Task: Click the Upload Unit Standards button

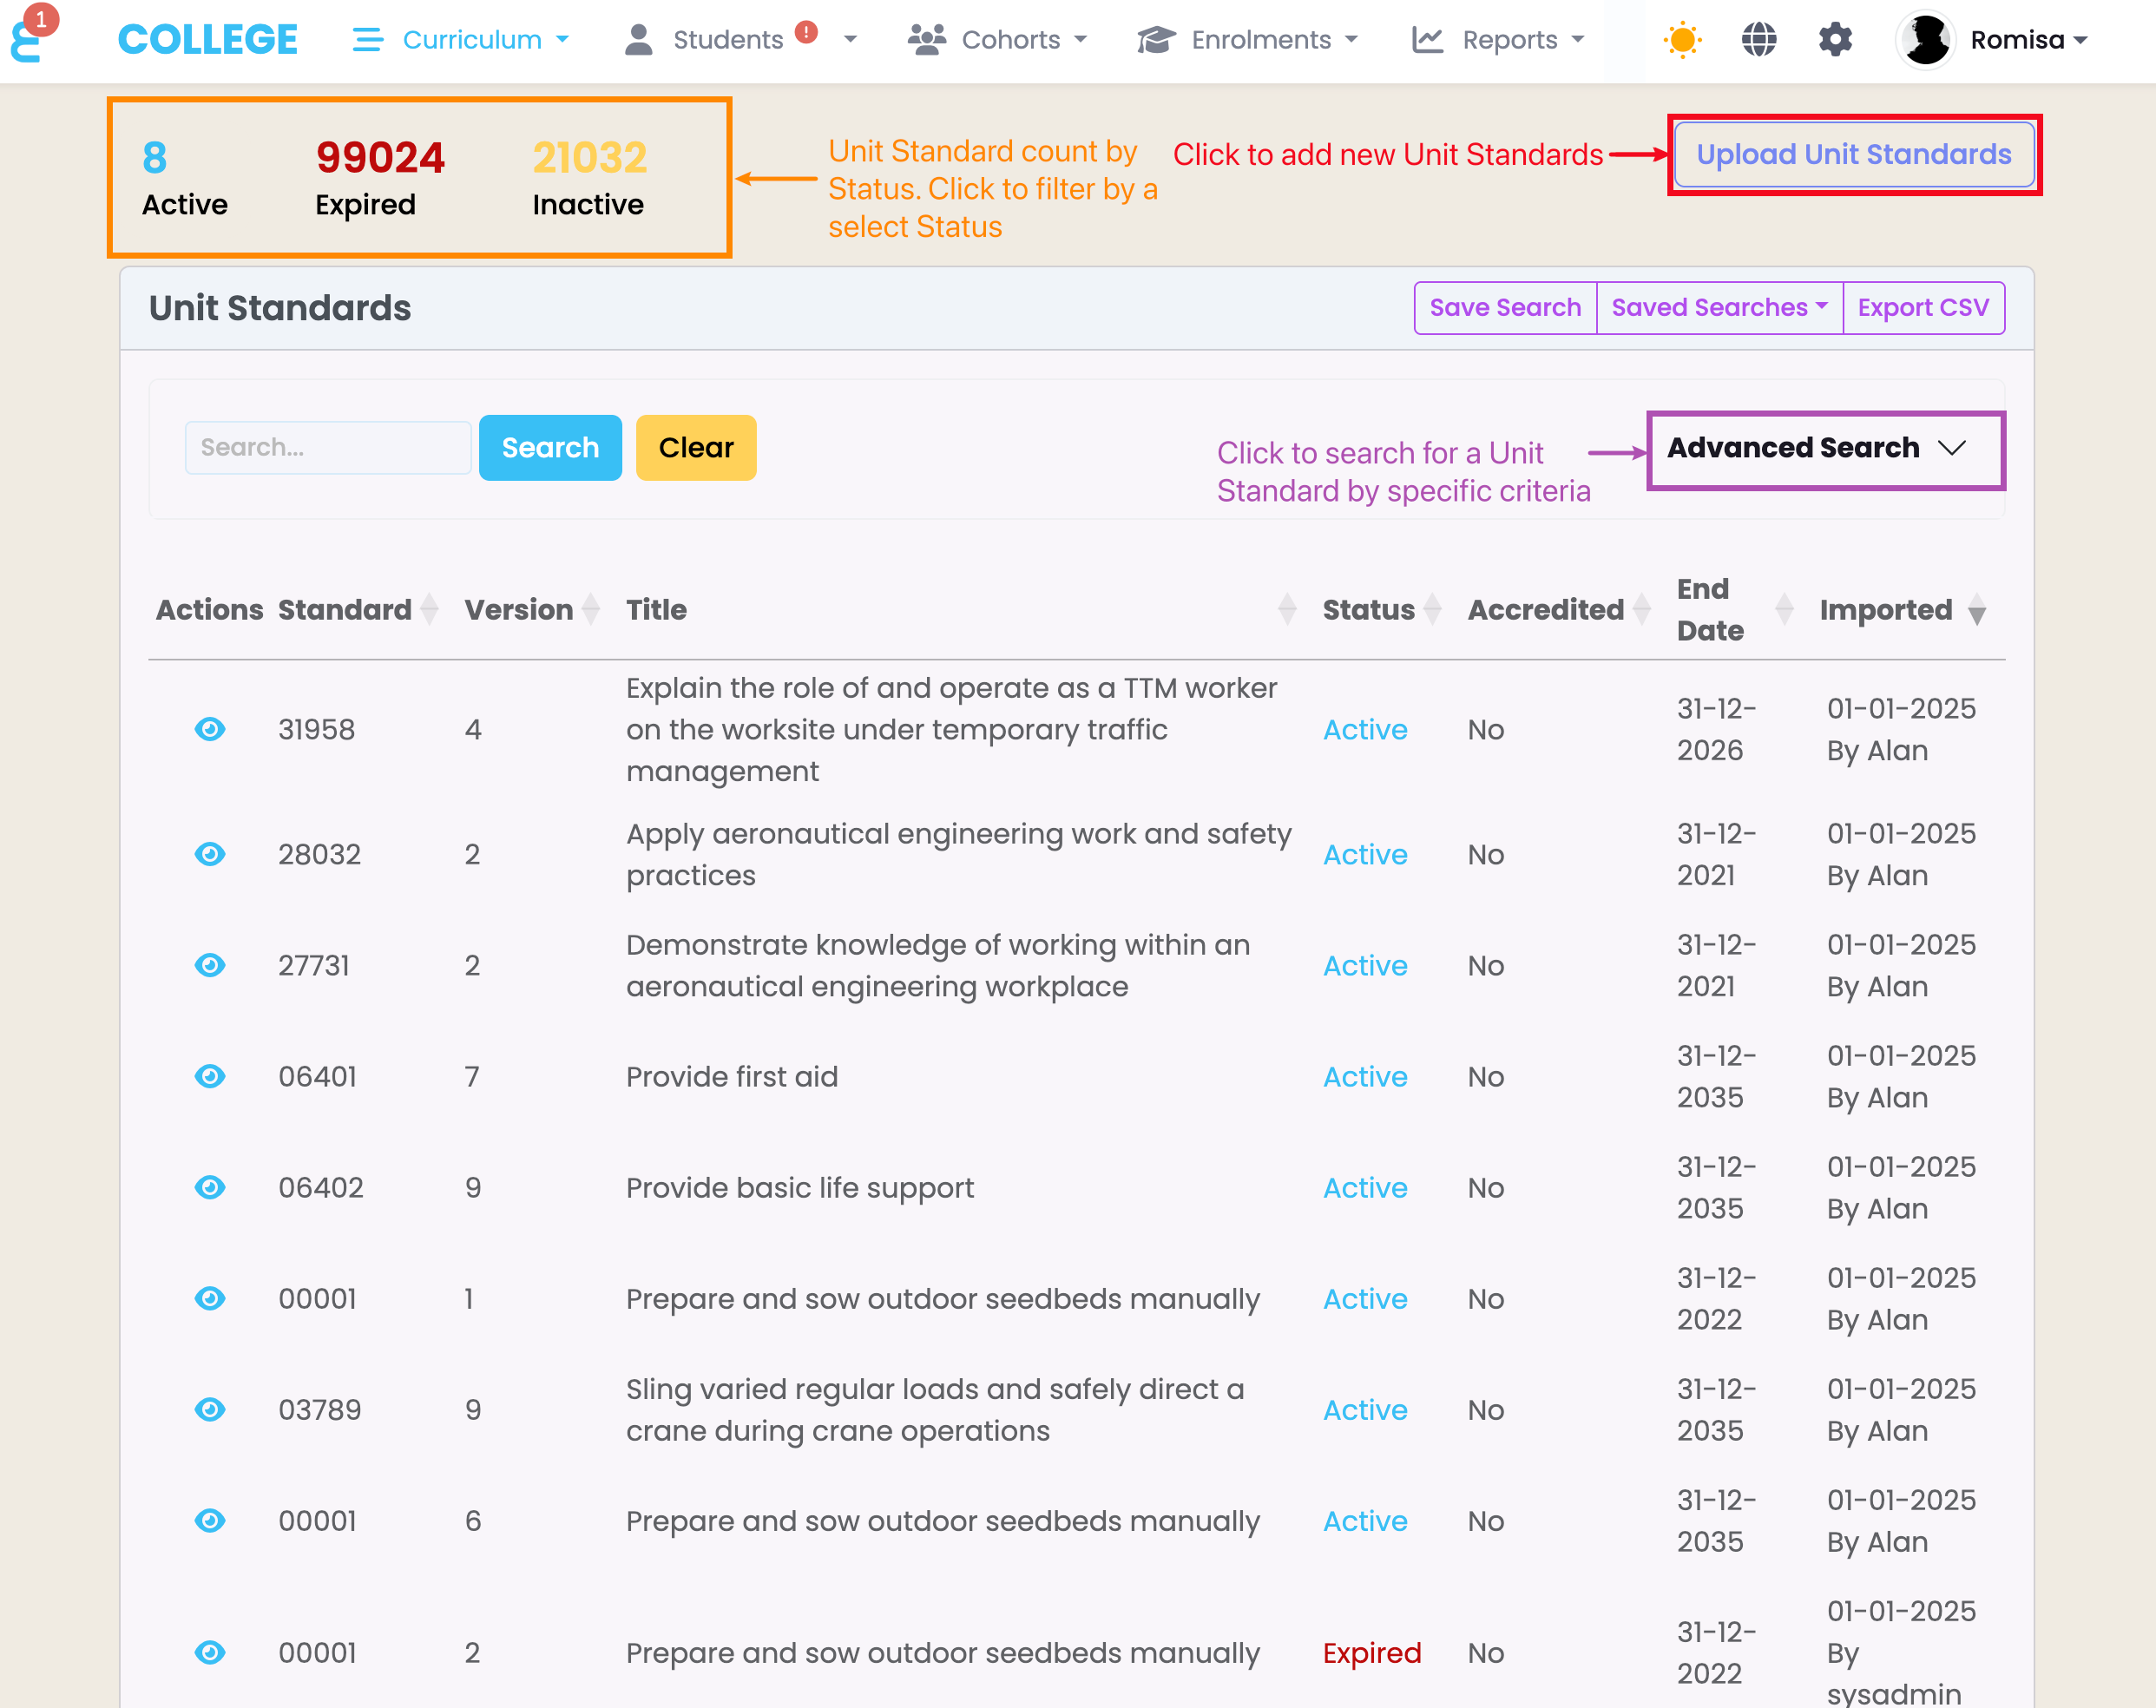Action: pyautogui.click(x=1852, y=154)
